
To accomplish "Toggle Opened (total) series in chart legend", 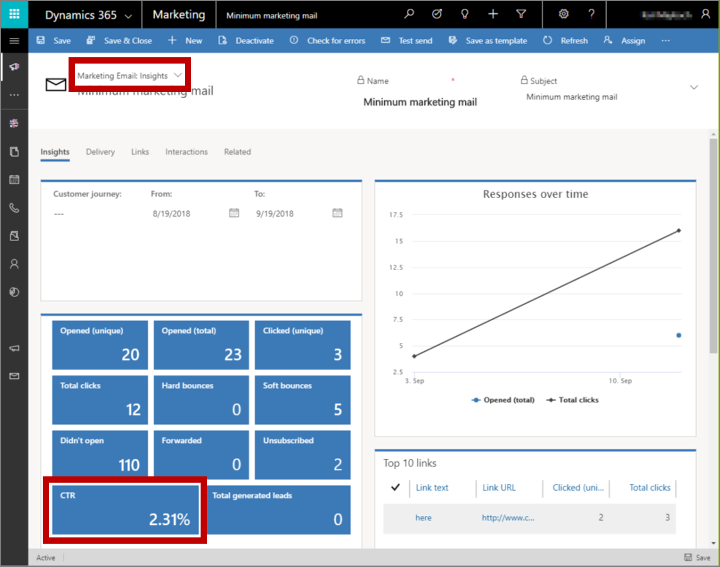I will click(503, 399).
